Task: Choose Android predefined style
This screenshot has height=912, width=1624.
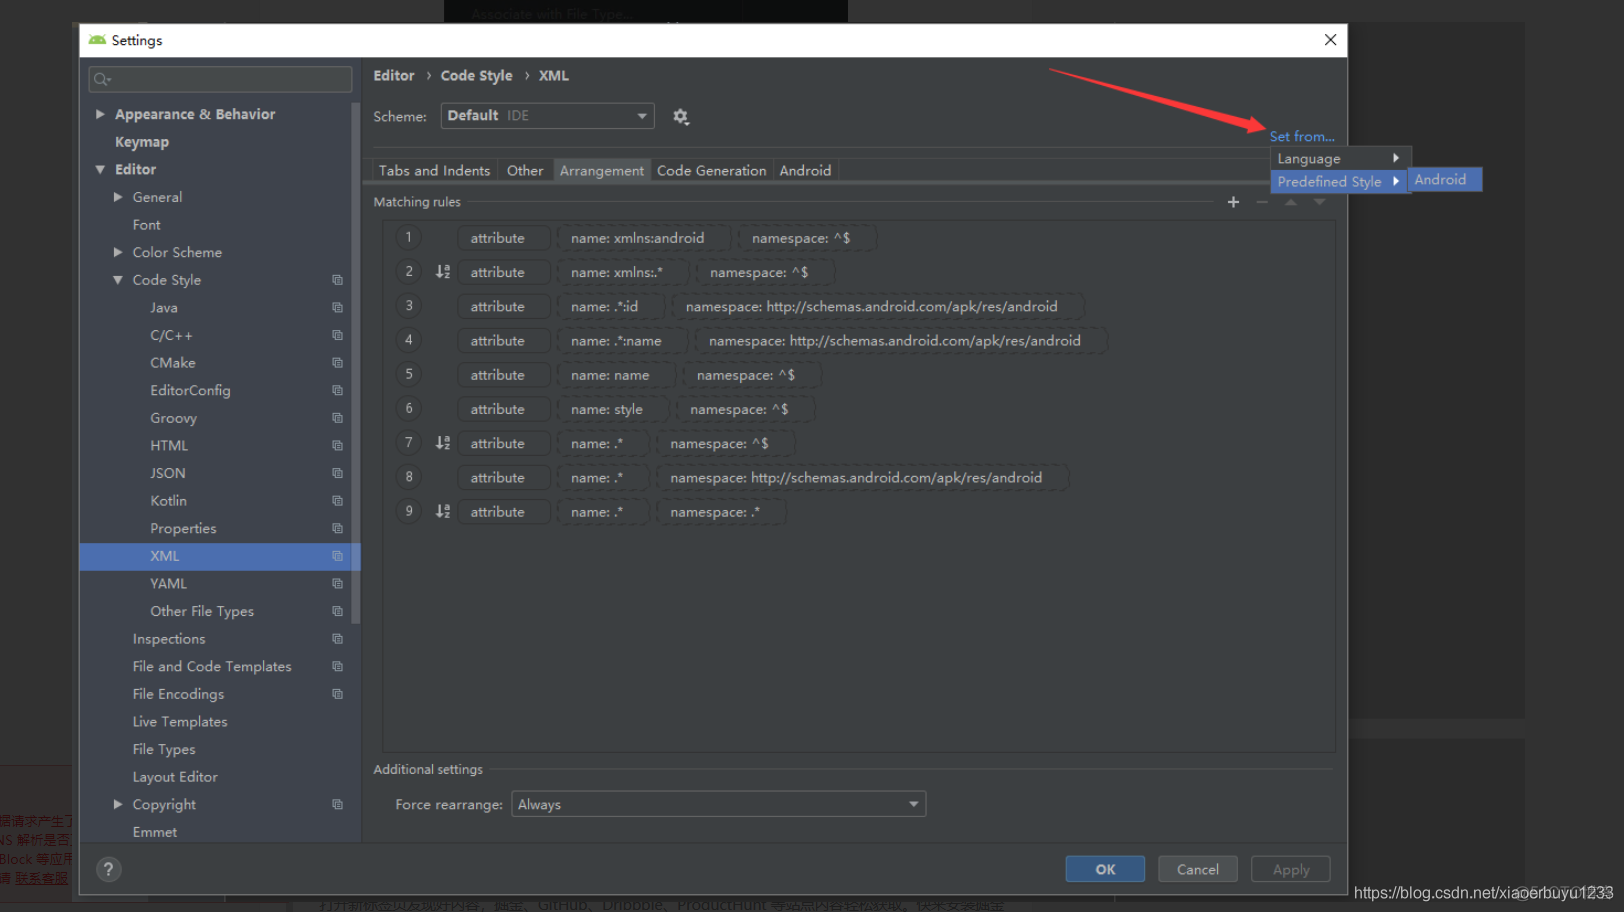Action: pos(1445,179)
